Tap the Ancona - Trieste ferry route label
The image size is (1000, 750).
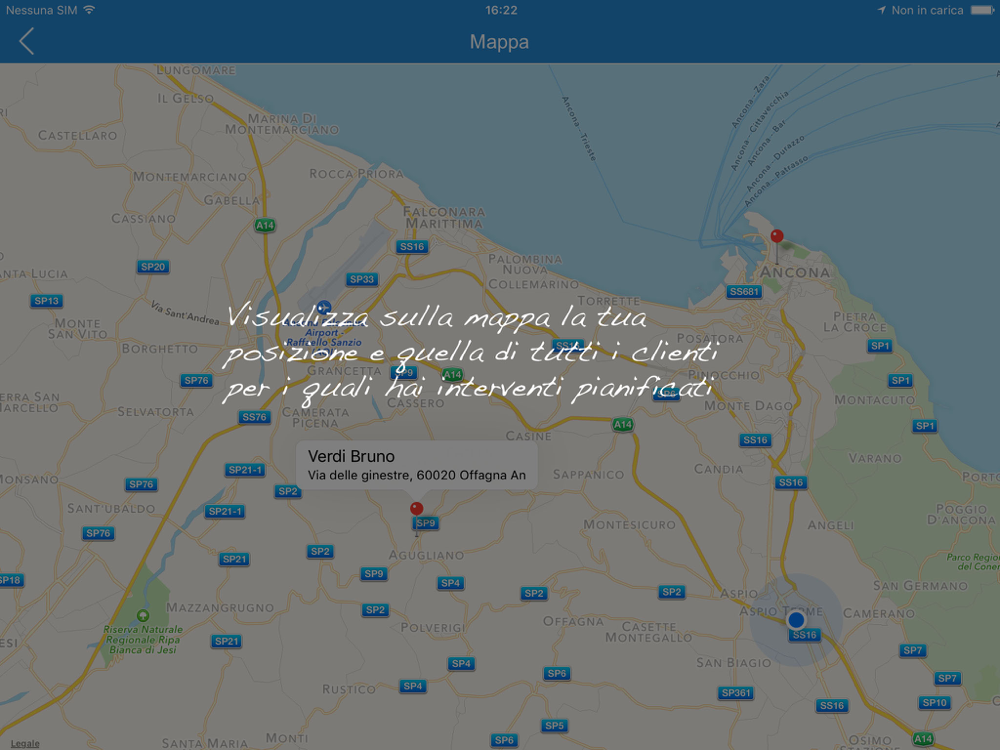[x=579, y=128]
